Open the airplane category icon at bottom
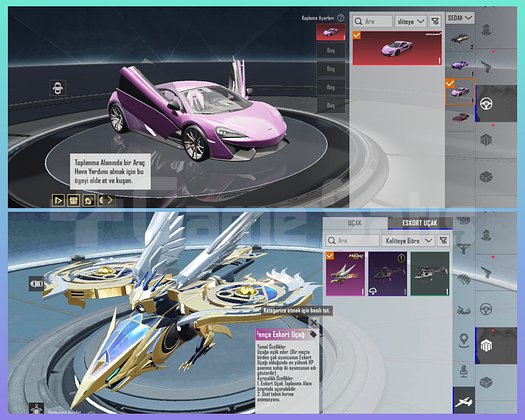Viewport: 525px width, 420px height. 464,401
